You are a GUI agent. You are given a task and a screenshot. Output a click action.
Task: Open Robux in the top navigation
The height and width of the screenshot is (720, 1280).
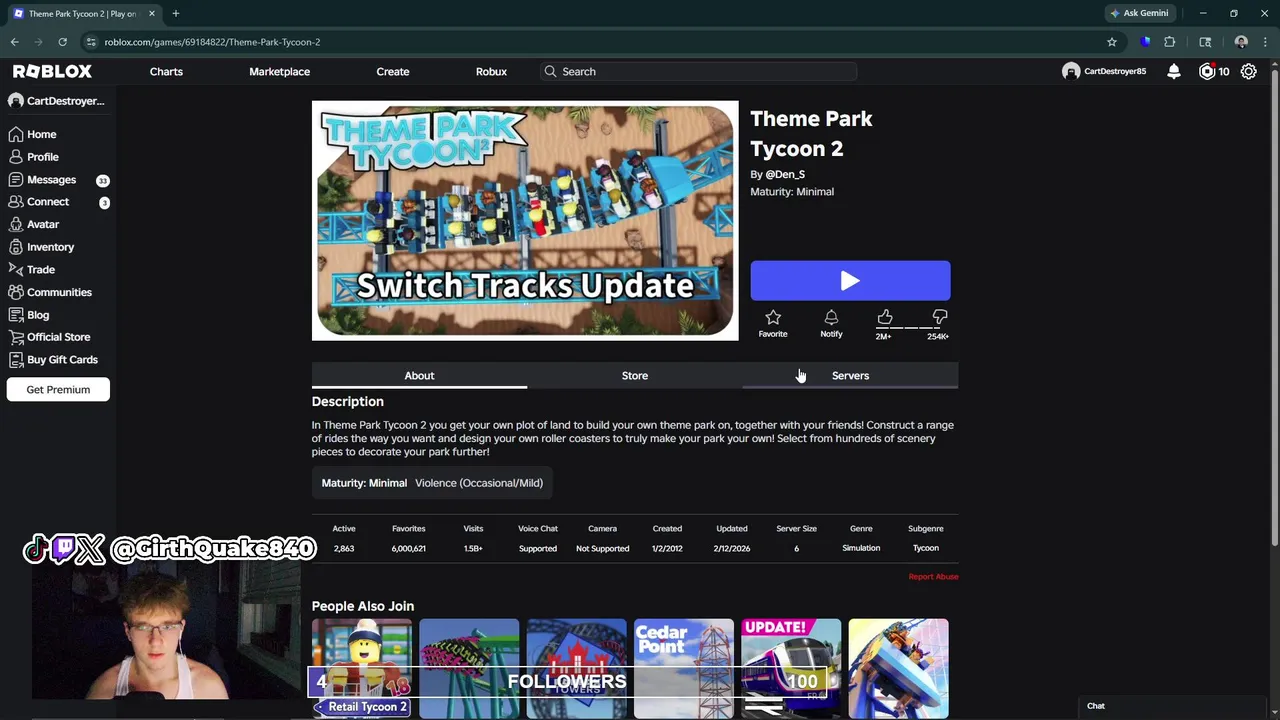pyautogui.click(x=491, y=72)
